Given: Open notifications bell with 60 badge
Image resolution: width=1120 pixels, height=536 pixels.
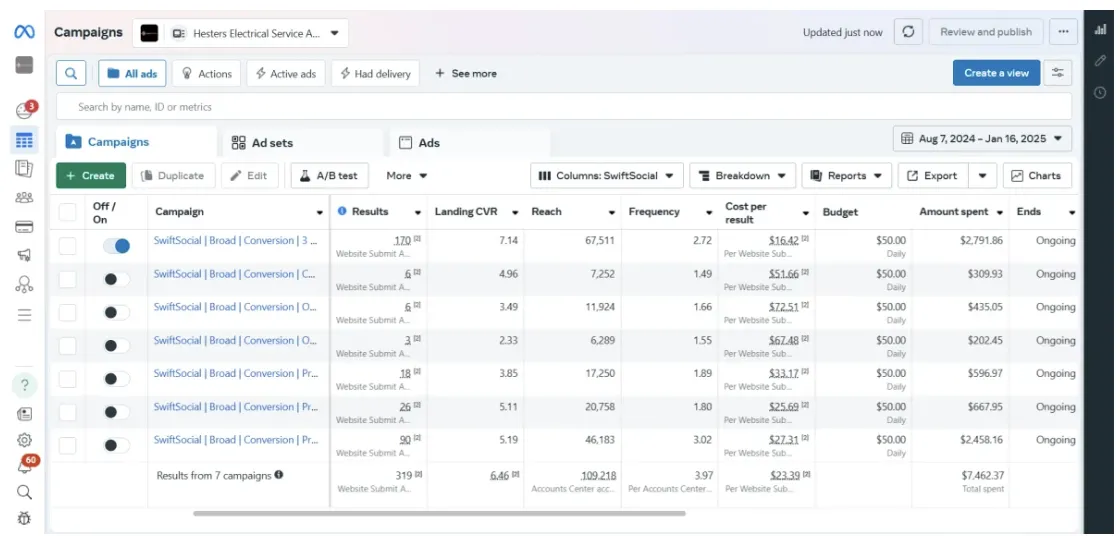Looking at the screenshot, I should pyautogui.click(x=24, y=465).
